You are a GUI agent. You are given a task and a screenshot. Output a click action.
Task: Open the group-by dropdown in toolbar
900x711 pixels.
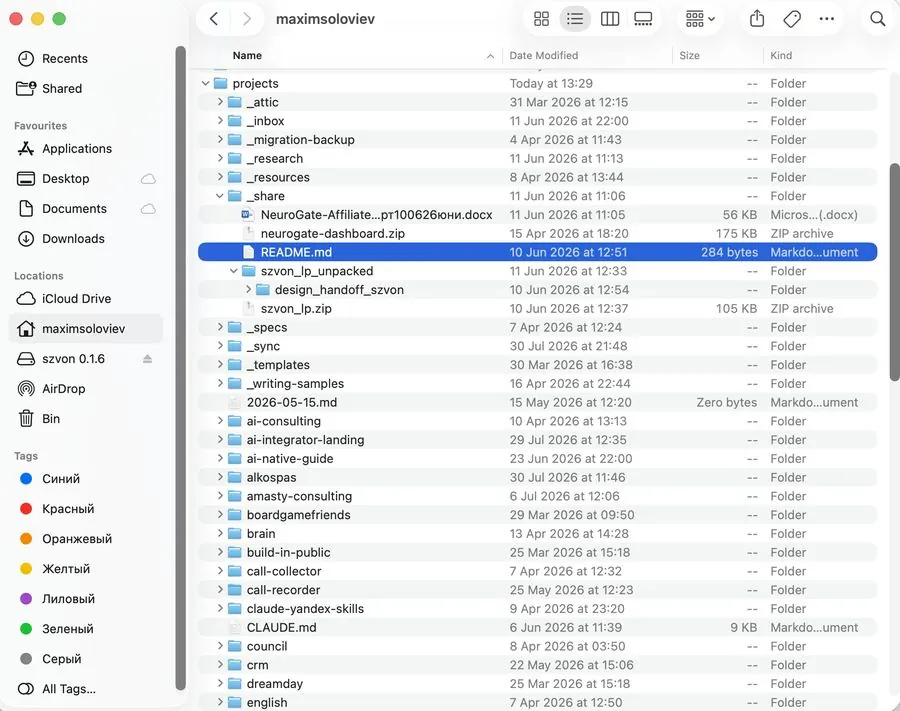click(700, 19)
